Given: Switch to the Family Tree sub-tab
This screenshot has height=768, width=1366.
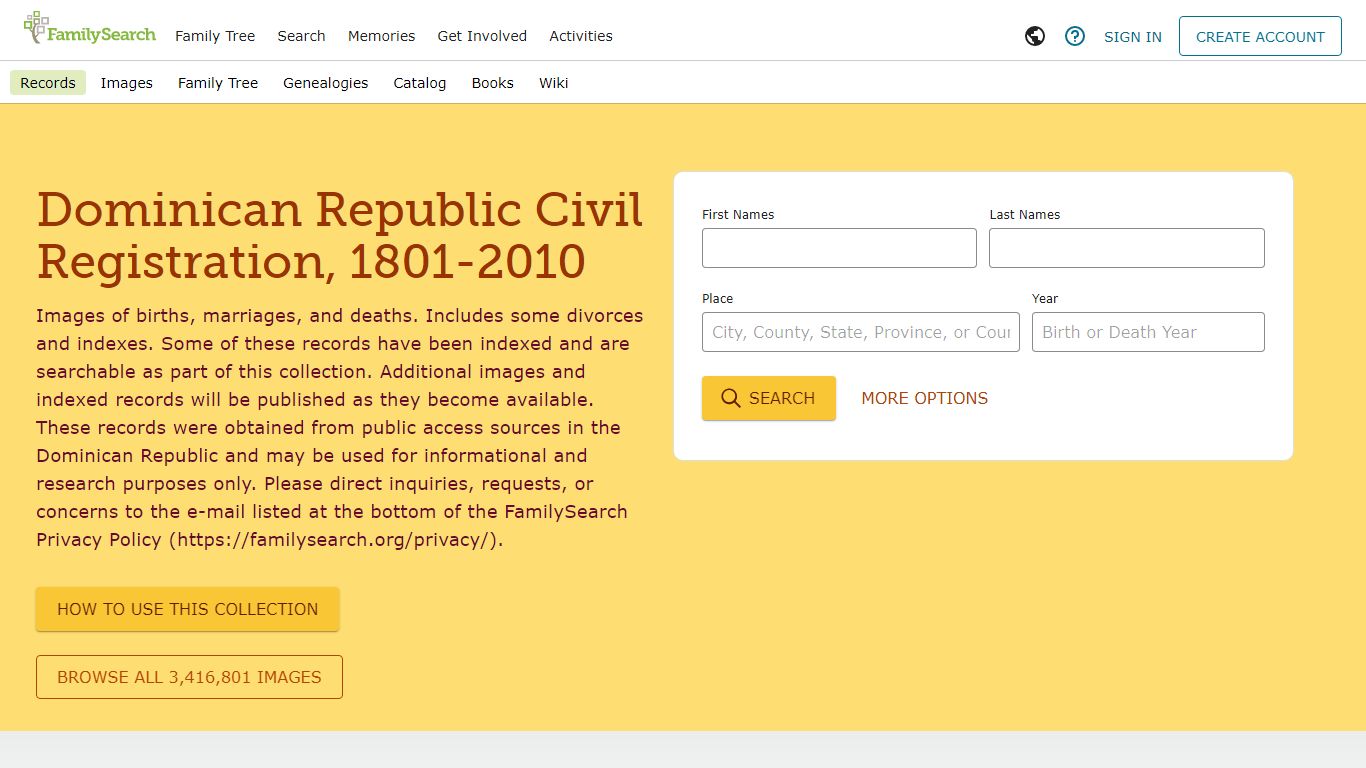Looking at the screenshot, I should point(218,83).
